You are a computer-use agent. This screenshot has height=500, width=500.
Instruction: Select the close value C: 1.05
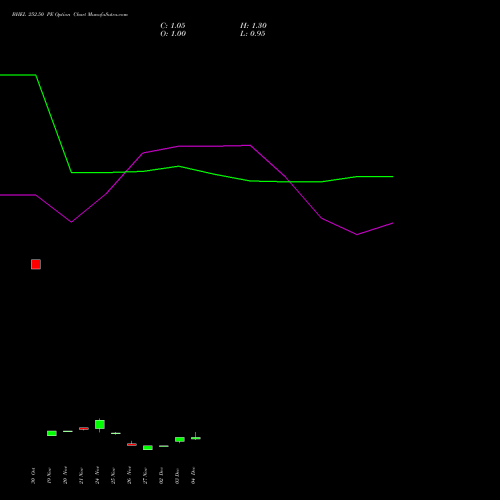173,26
